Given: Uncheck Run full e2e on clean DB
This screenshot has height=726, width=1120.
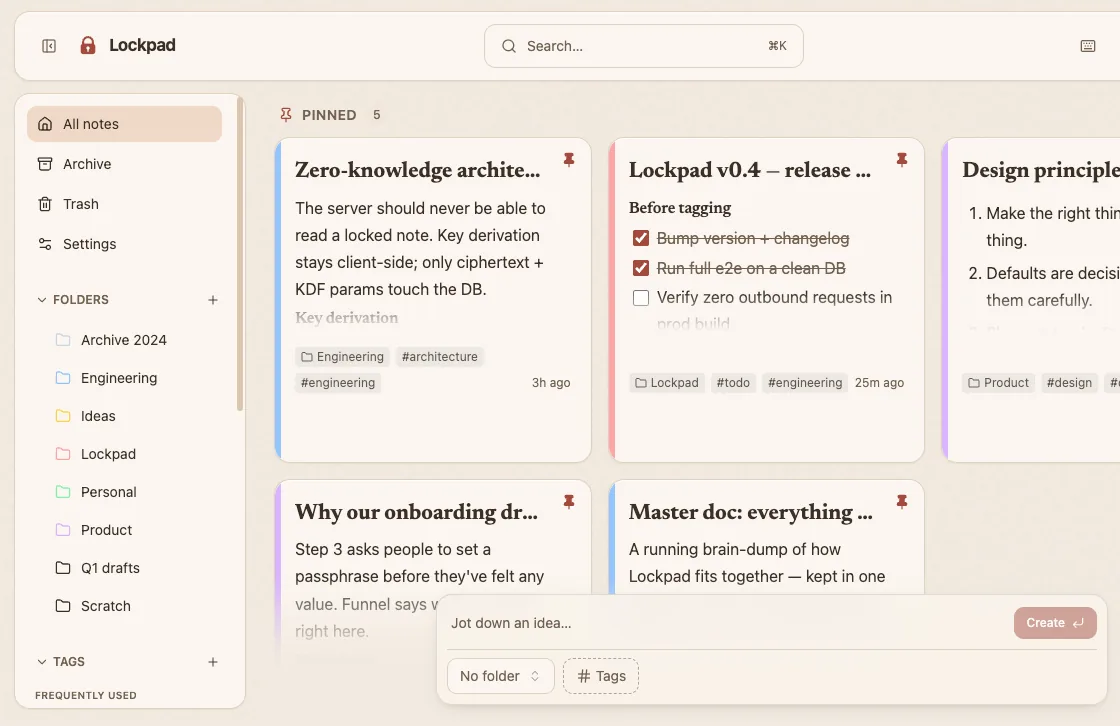Looking at the screenshot, I should [641, 268].
